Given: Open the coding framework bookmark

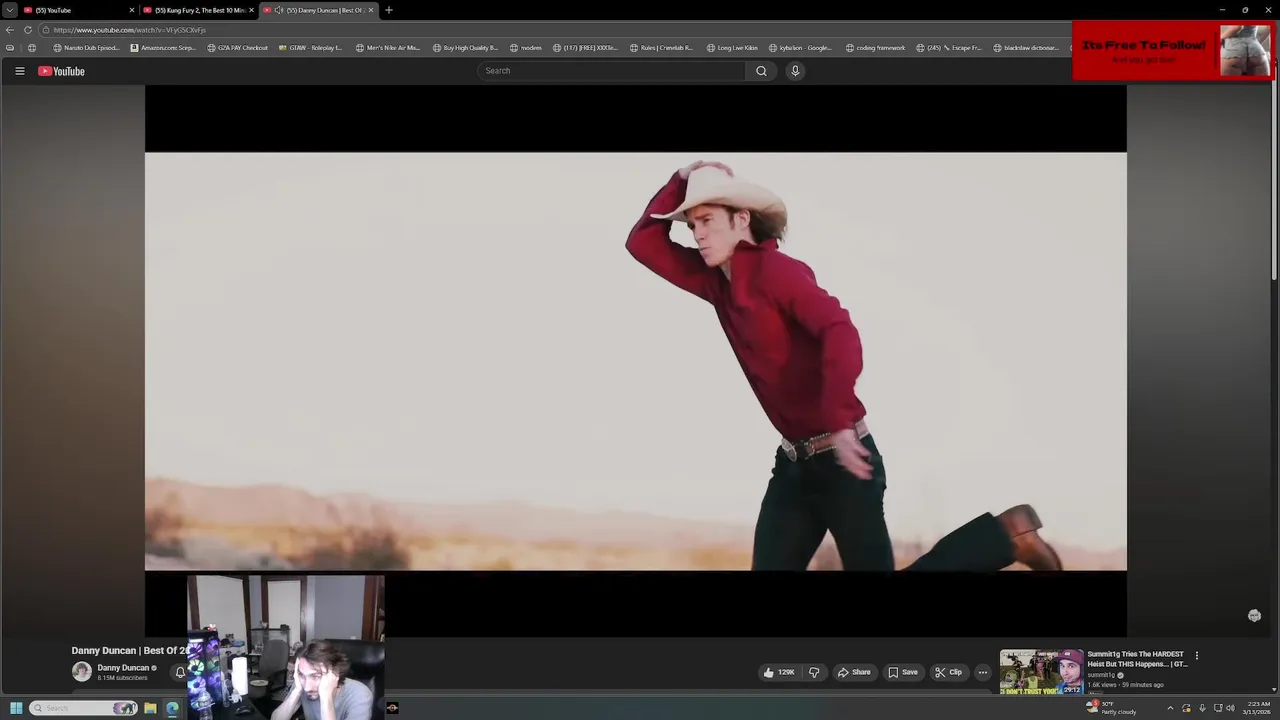Looking at the screenshot, I should pyautogui.click(x=875, y=48).
